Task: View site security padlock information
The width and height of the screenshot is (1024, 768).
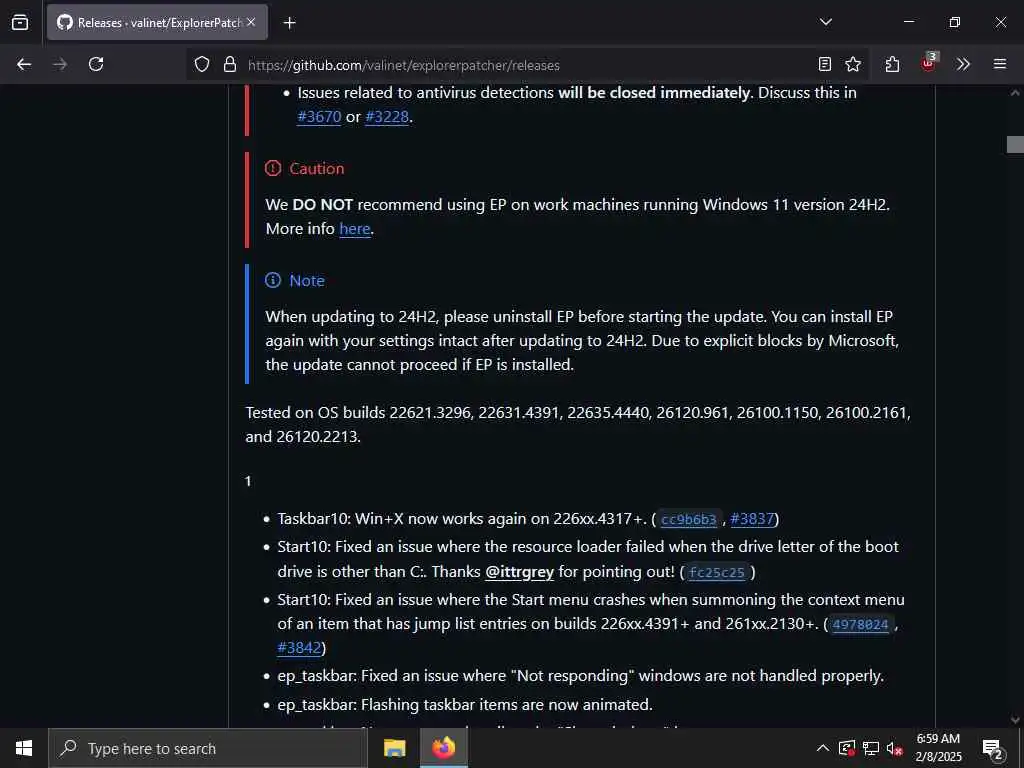Action: [x=229, y=65]
